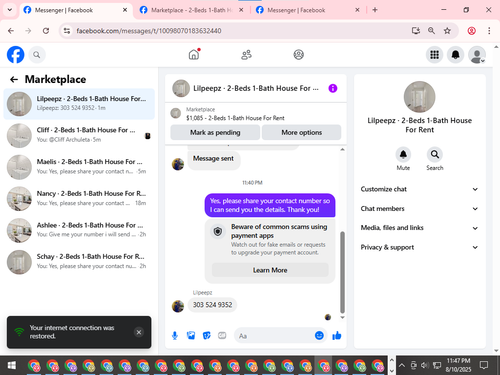Viewport: 500px width, 375px height.
Task: Open the Ashlee conversation in the list
Action: [x=79, y=230]
